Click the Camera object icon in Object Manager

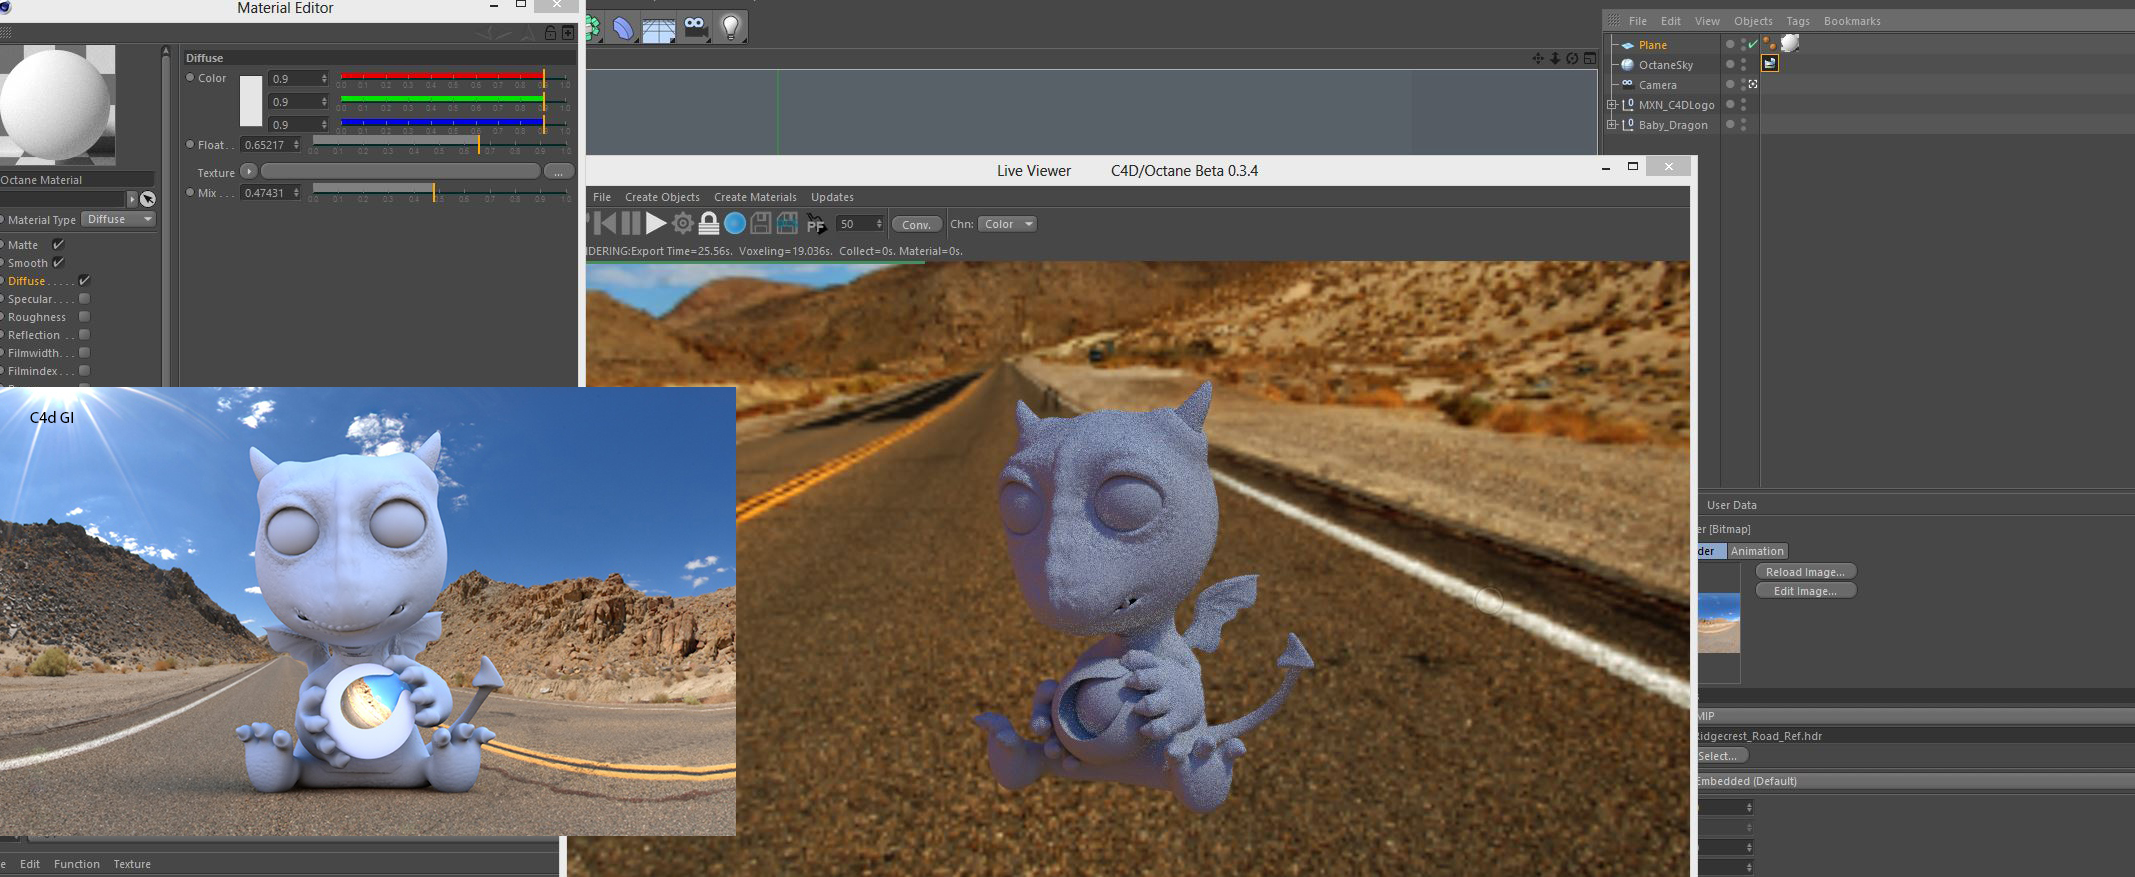coord(1627,84)
